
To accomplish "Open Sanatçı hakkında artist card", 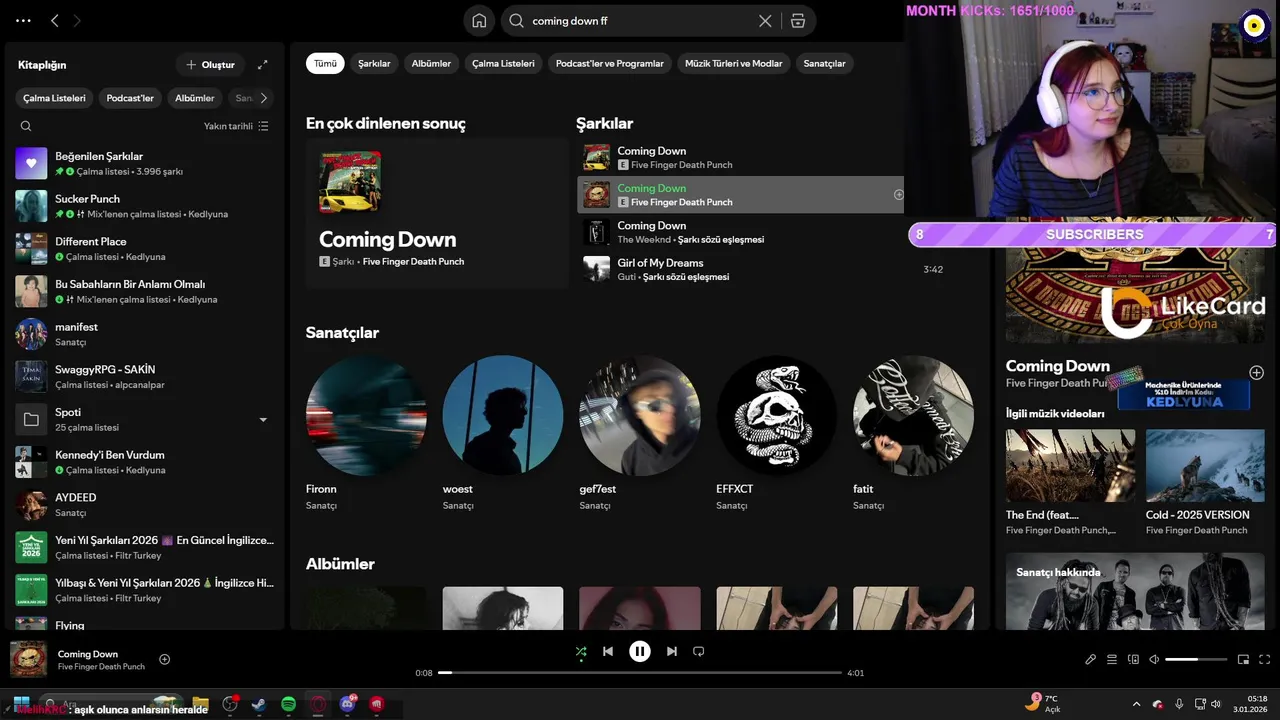I will [1135, 591].
